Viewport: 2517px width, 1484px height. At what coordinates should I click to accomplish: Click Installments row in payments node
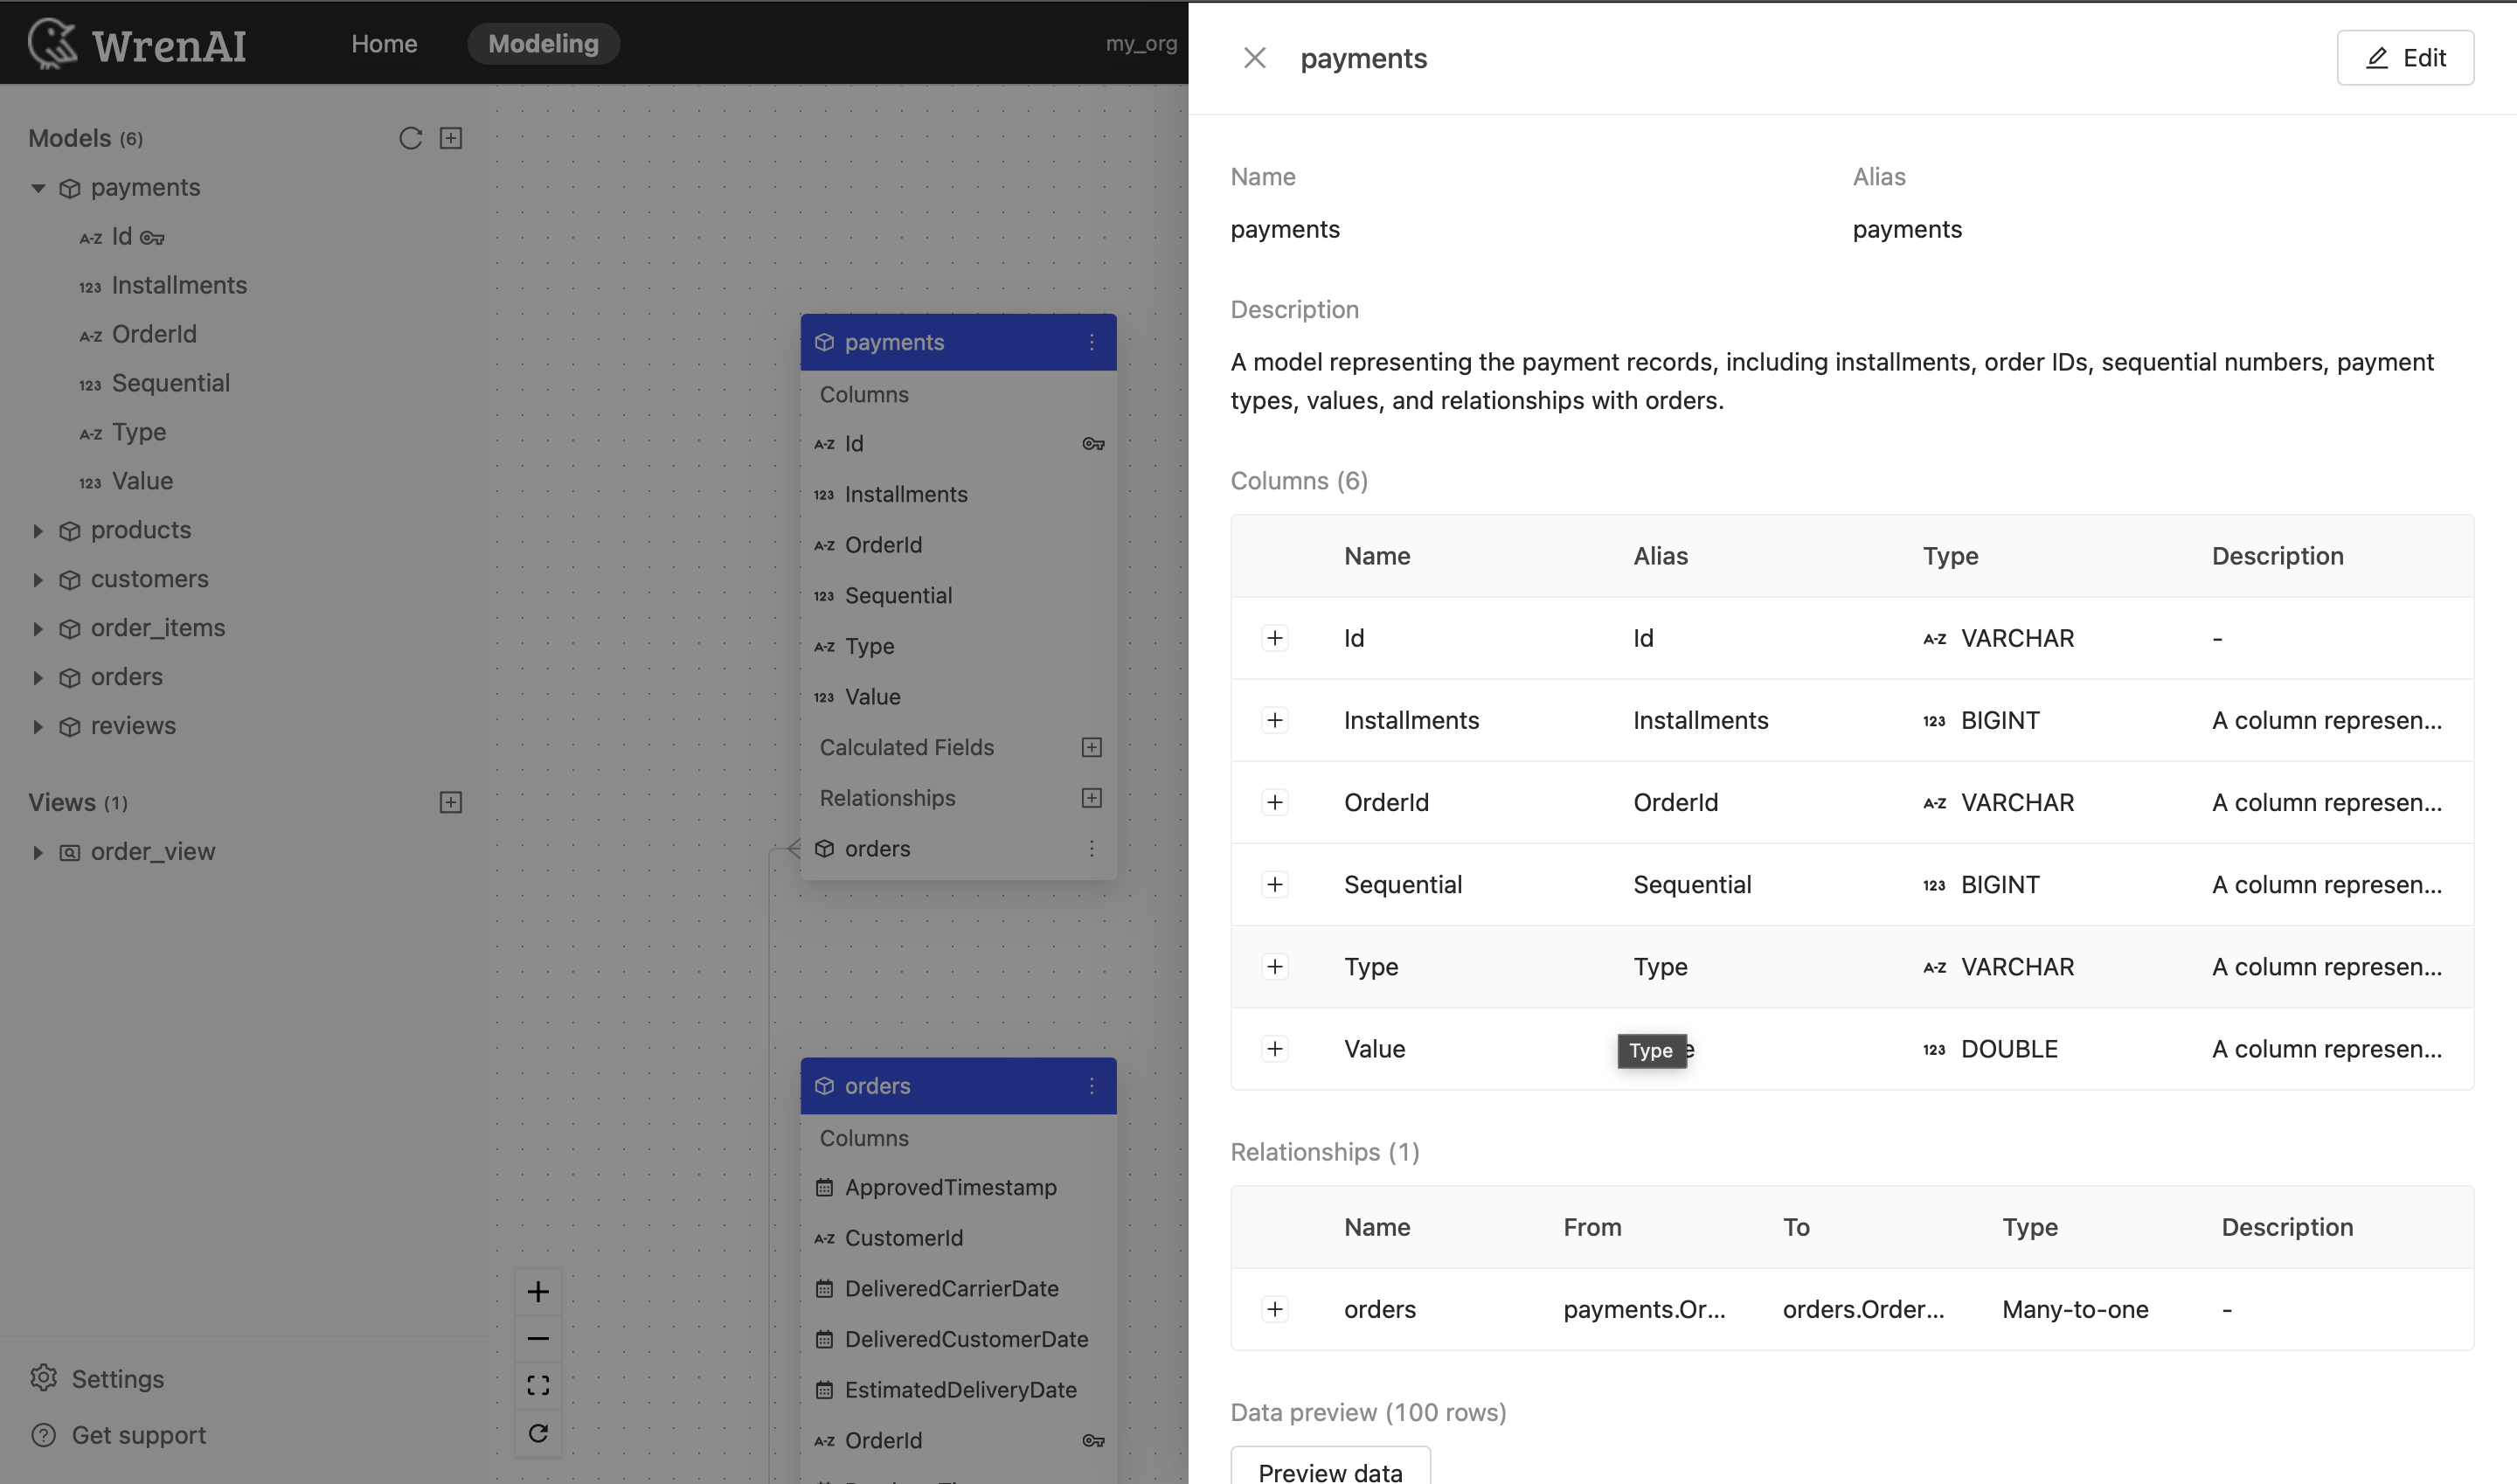coord(958,494)
